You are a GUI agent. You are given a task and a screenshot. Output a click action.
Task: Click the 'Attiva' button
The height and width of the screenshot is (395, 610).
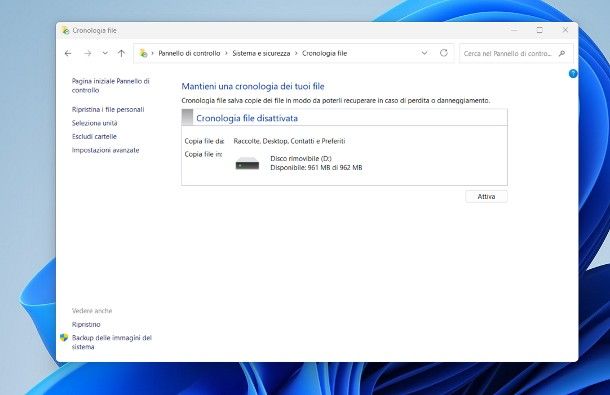486,197
